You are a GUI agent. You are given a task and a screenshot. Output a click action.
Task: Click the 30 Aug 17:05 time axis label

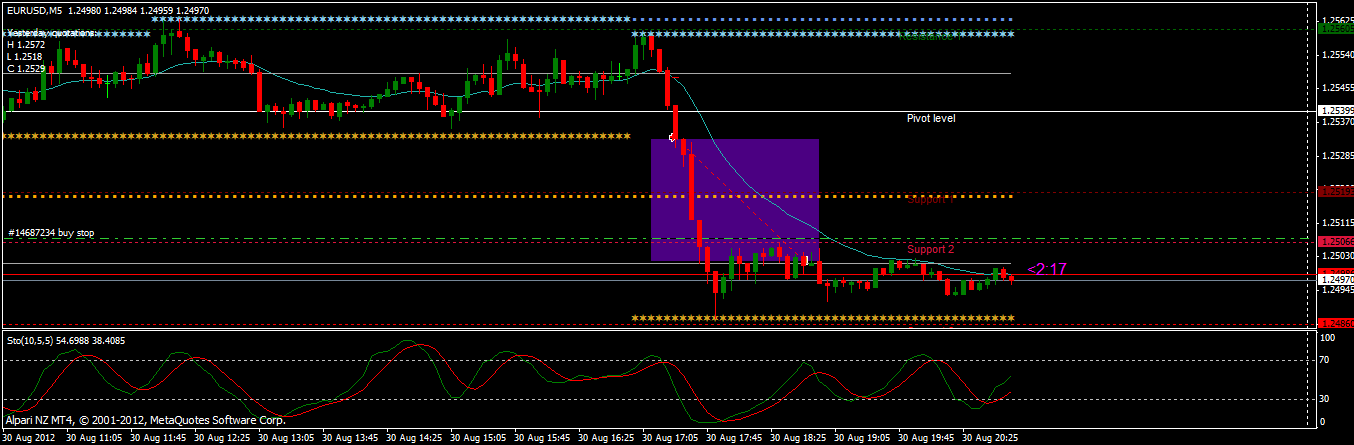click(x=672, y=437)
